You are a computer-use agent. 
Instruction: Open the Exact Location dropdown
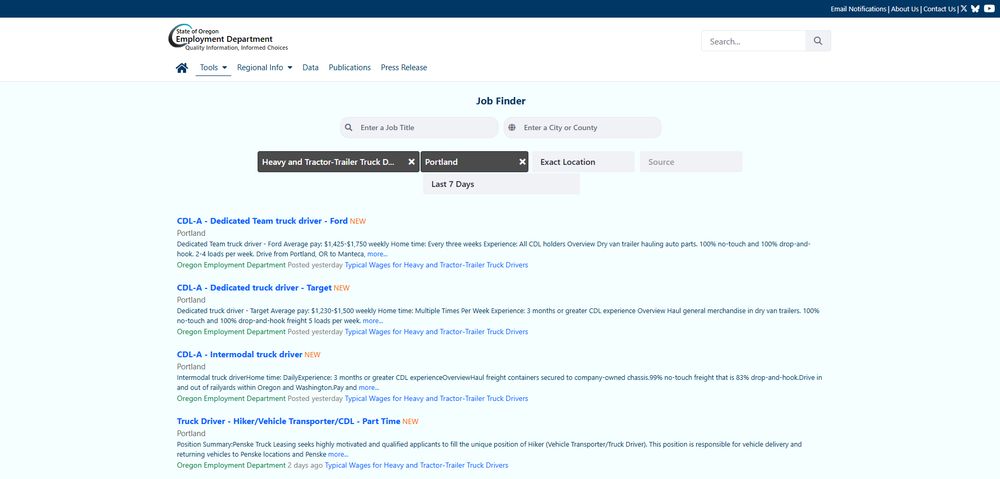(x=583, y=162)
